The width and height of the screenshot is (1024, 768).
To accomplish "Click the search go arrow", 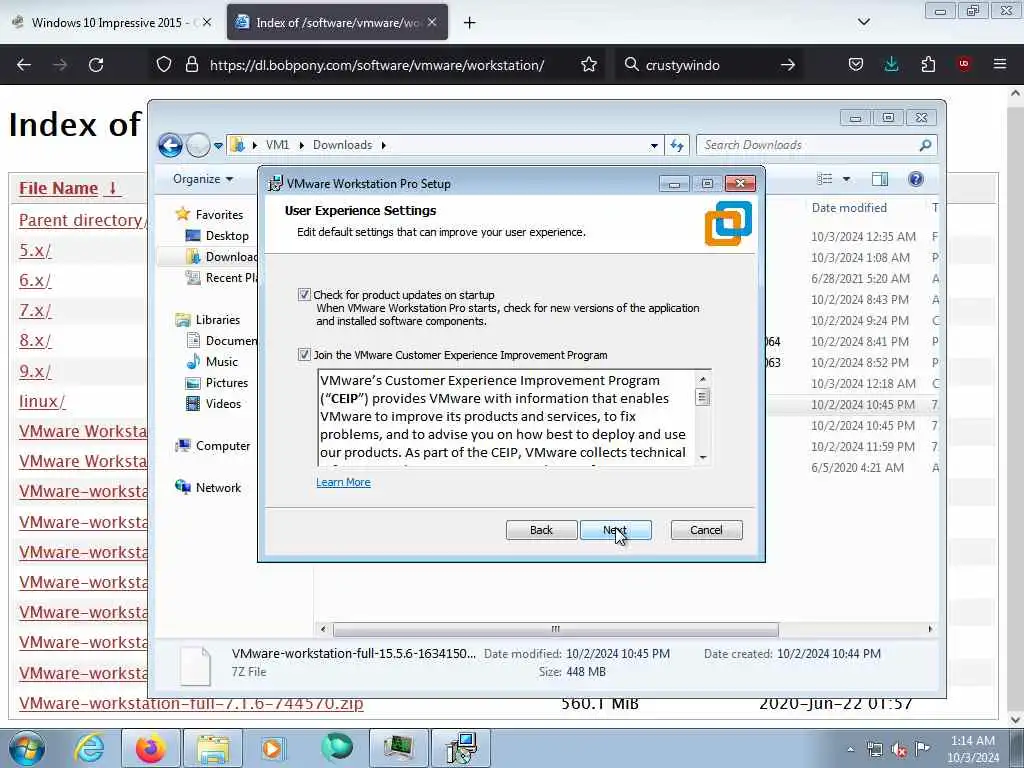I will point(788,65).
